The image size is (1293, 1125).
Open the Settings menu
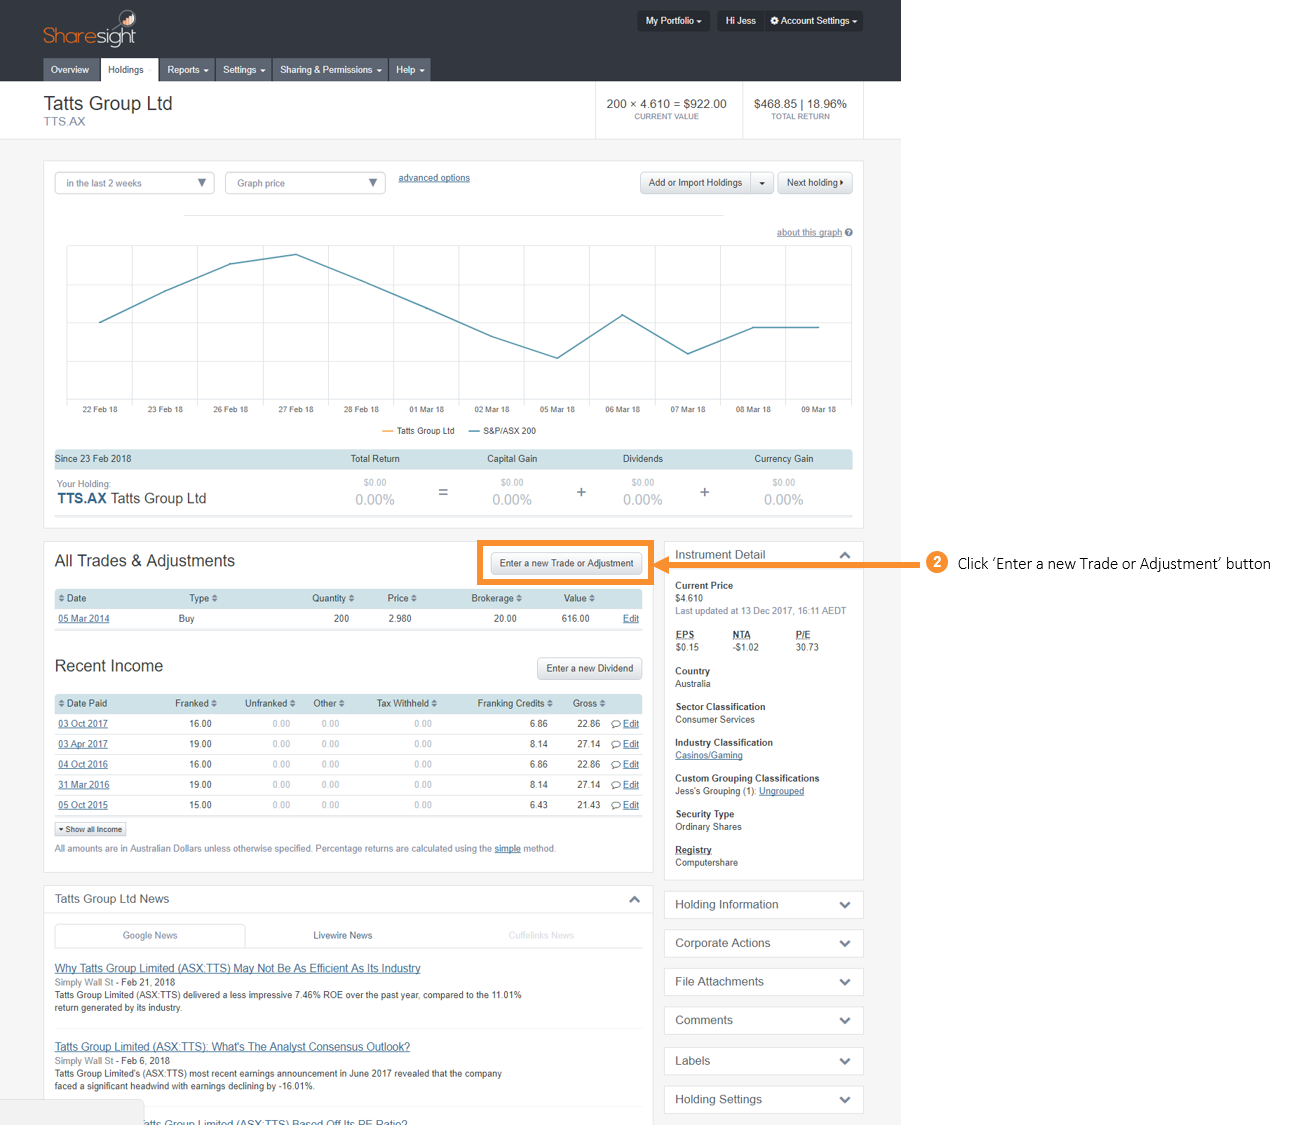(244, 70)
